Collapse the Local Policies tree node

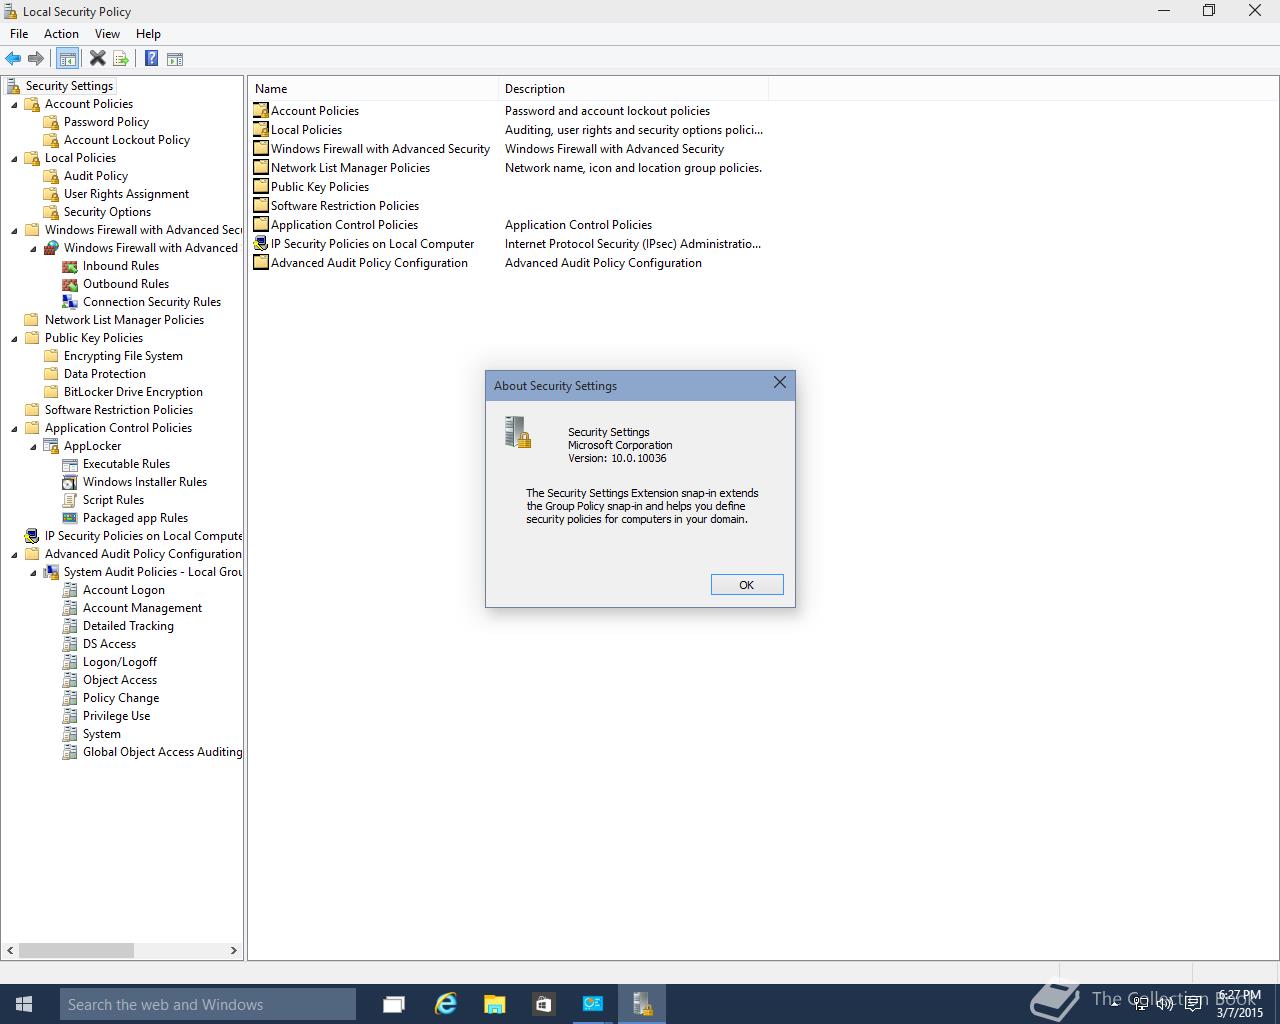tap(14, 158)
